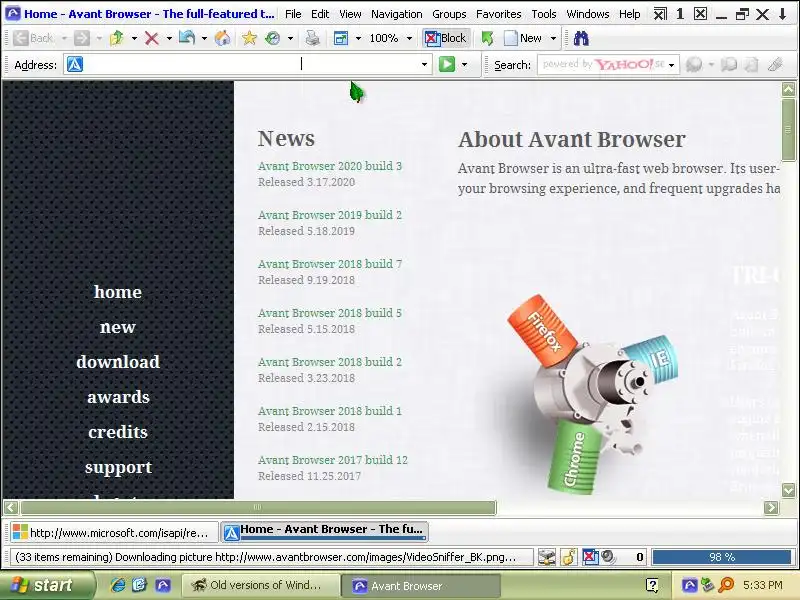Image resolution: width=800 pixels, height=600 pixels.
Task: Click the green undo closed tab arrow icon
Action: 487,38
